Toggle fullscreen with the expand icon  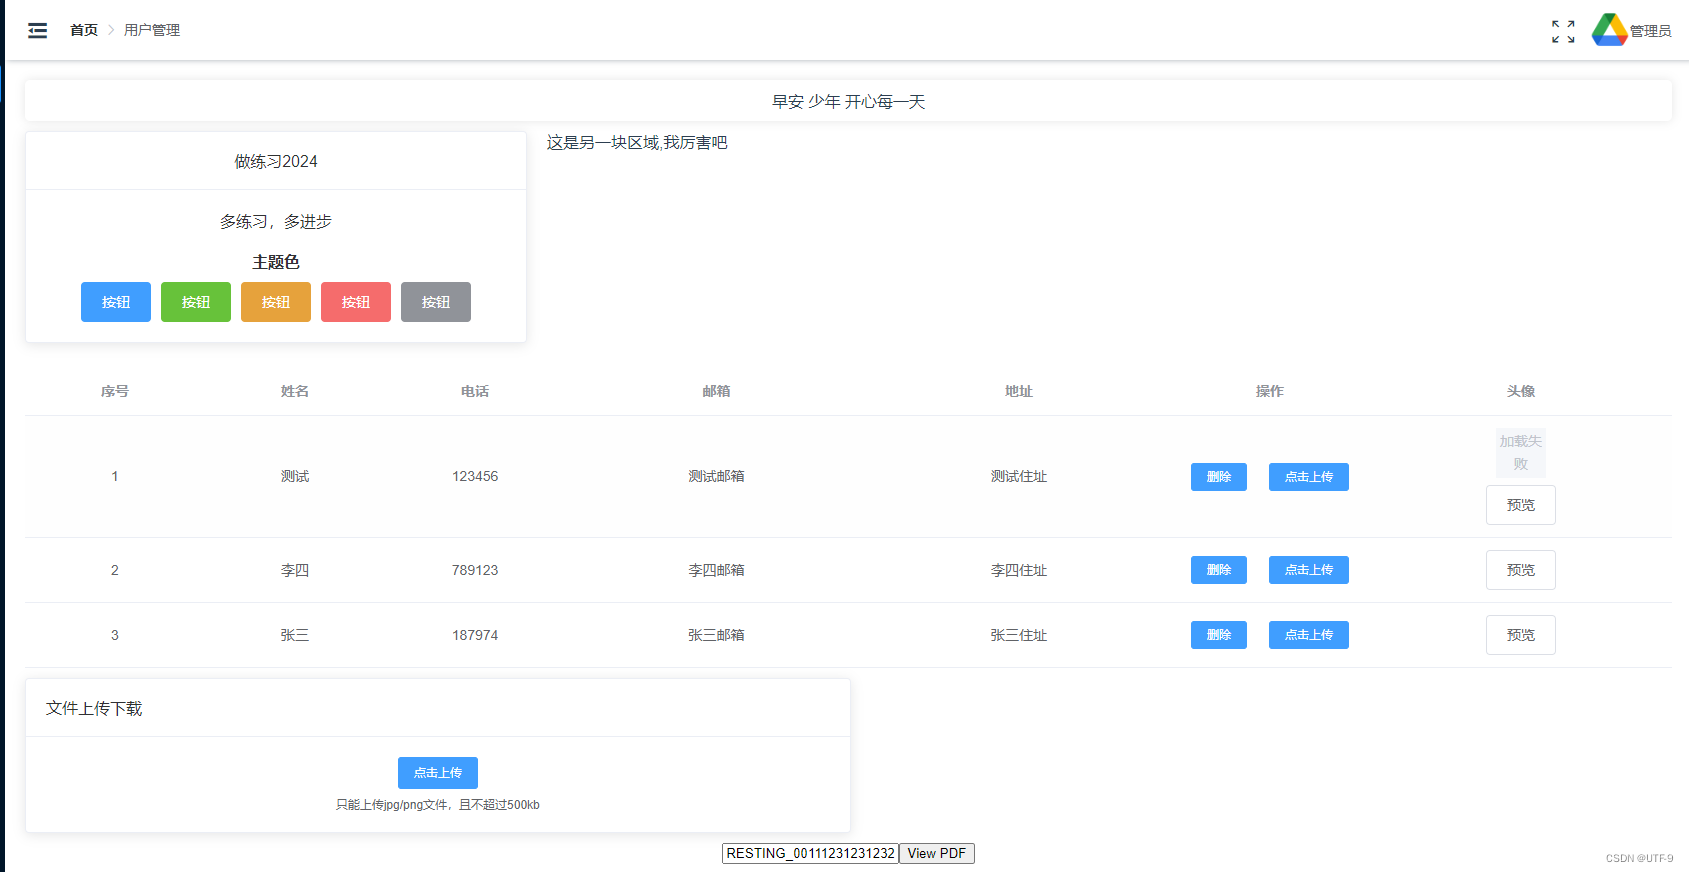click(x=1563, y=31)
